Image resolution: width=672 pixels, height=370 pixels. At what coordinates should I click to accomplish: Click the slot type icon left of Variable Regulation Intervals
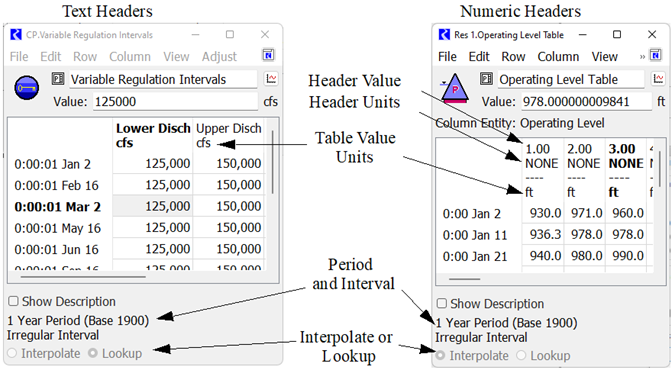(58, 79)
